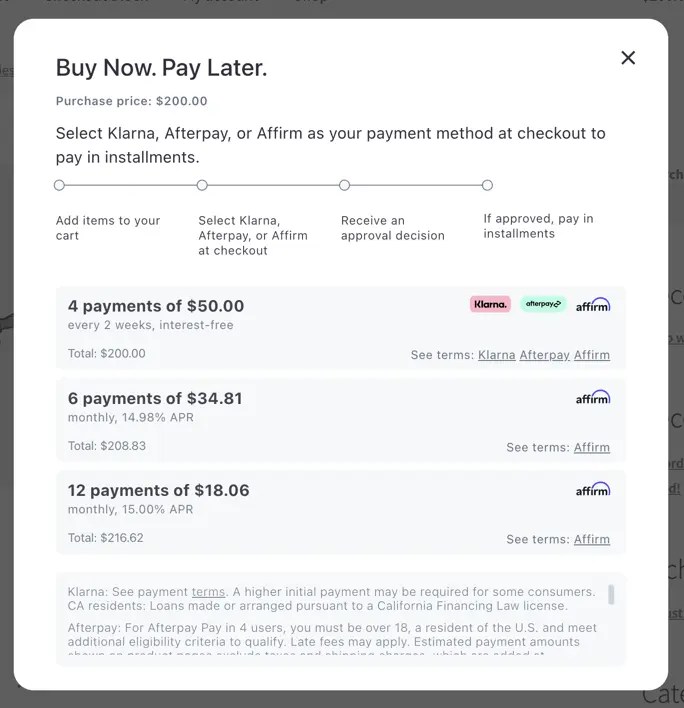Open Afterpay terms link

[544, 355]
